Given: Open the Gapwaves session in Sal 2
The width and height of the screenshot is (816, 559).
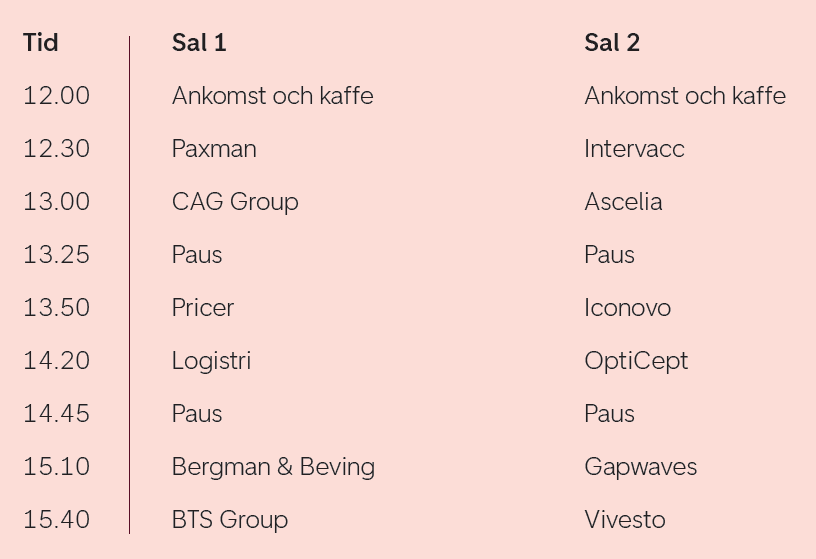Looking at the screenshot, I should pyautogui.click(x=640, y=467).
